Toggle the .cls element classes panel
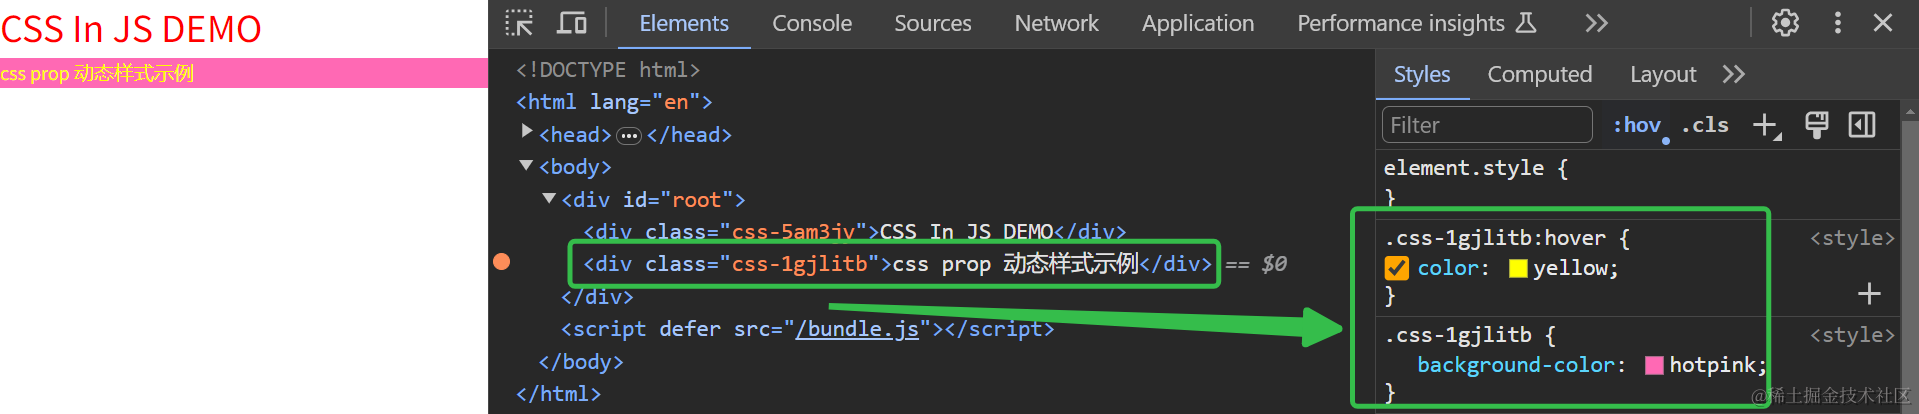1919x414 pixels. point(1705,125)
